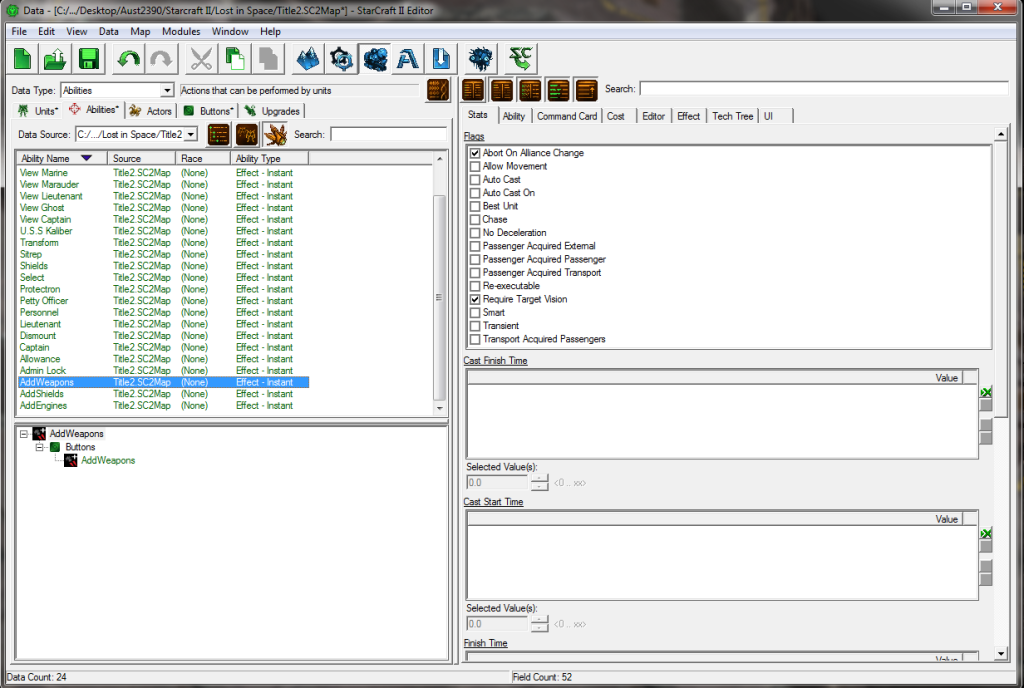
Task: Collapse the Buttons tree node
Action: click(x=39, y=447)
